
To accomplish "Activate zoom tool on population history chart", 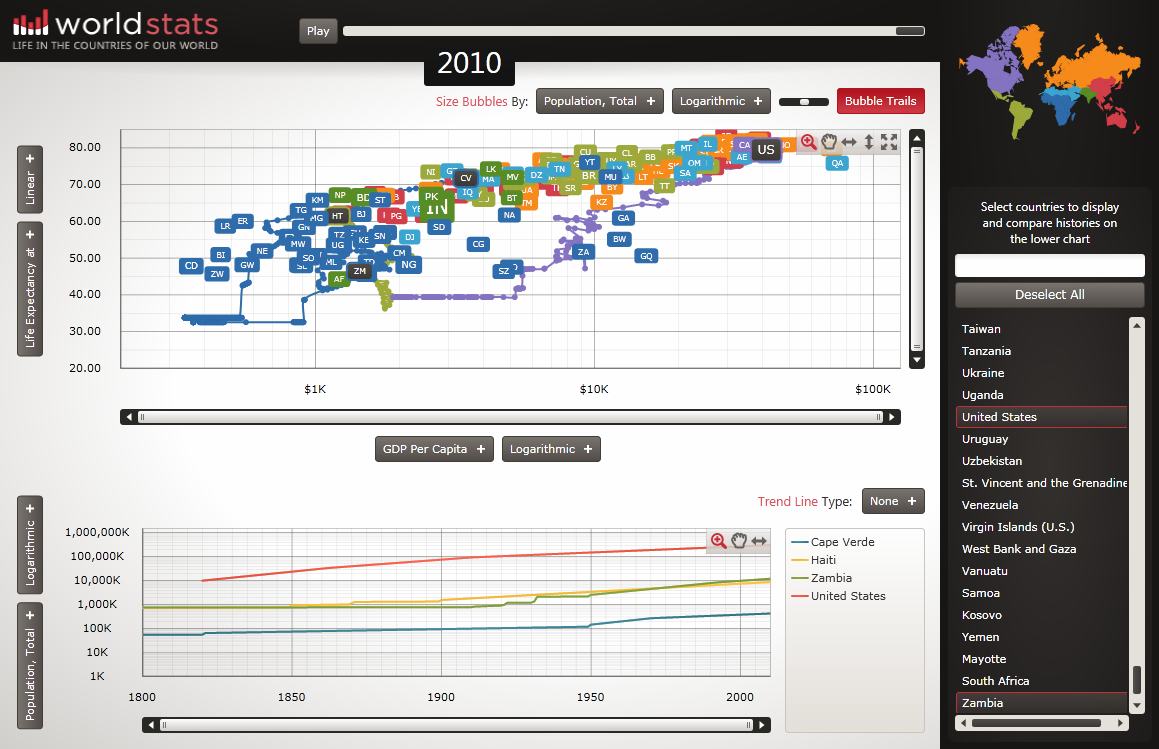I will [x=718, y=540].
